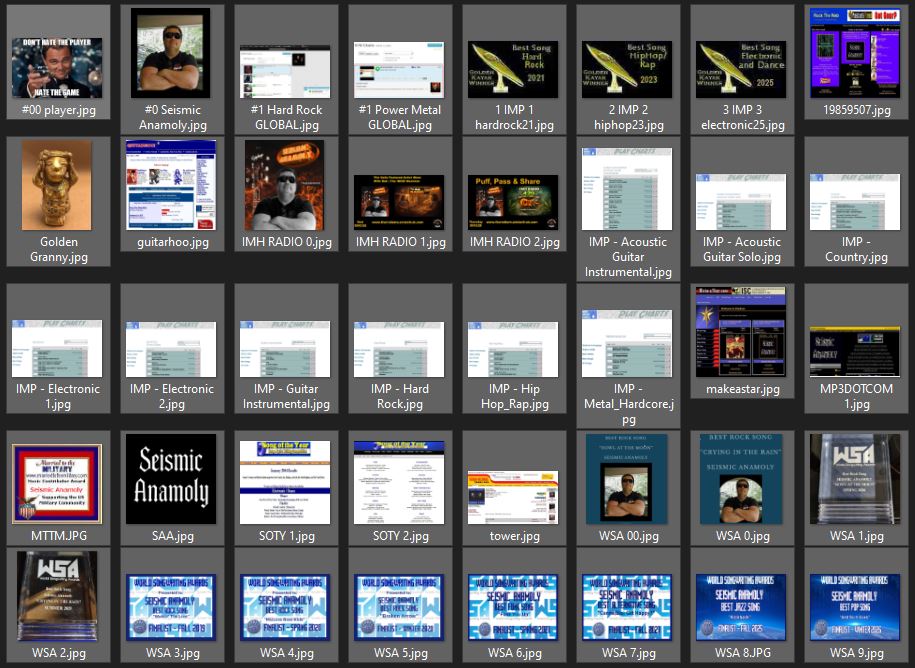Open #0 Seismic Anamoly.jpg thumbnail
915x668 pixels.
pyautogui.click(x=170, y=53)
